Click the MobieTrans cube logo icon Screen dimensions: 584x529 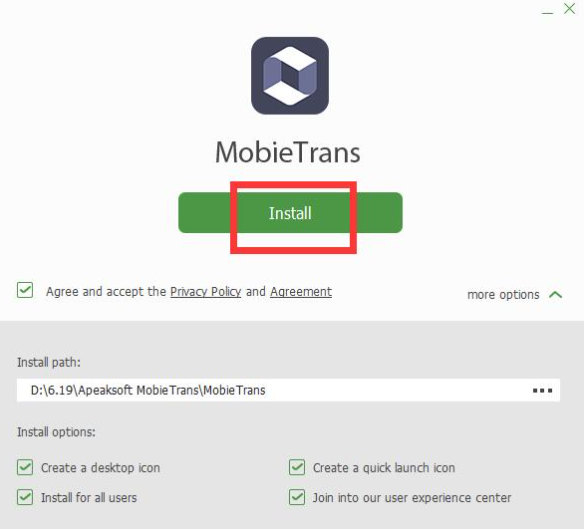tap(290, 76)
